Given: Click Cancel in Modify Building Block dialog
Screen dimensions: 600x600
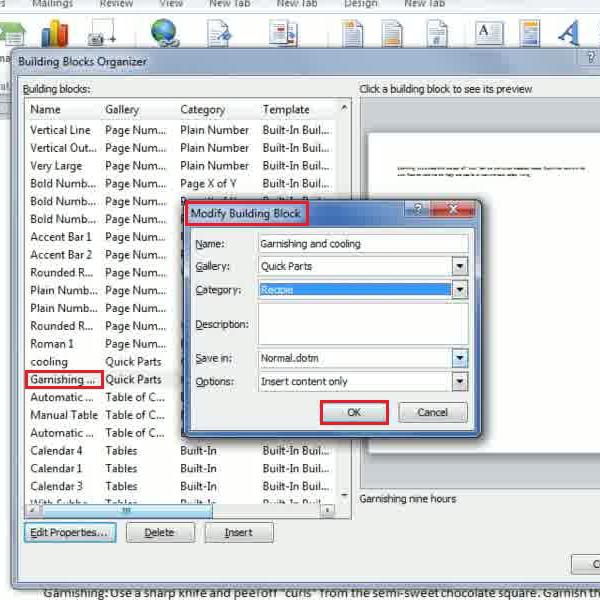Looking at the screenshot, I should tap(432, 412).
